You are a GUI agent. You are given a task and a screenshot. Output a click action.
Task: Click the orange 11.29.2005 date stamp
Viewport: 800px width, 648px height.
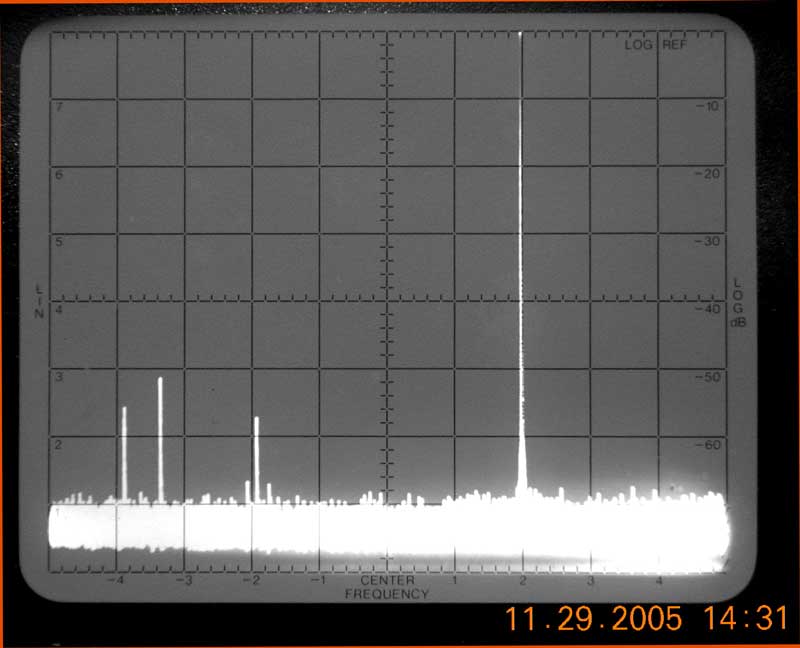(x=593, y=619)
